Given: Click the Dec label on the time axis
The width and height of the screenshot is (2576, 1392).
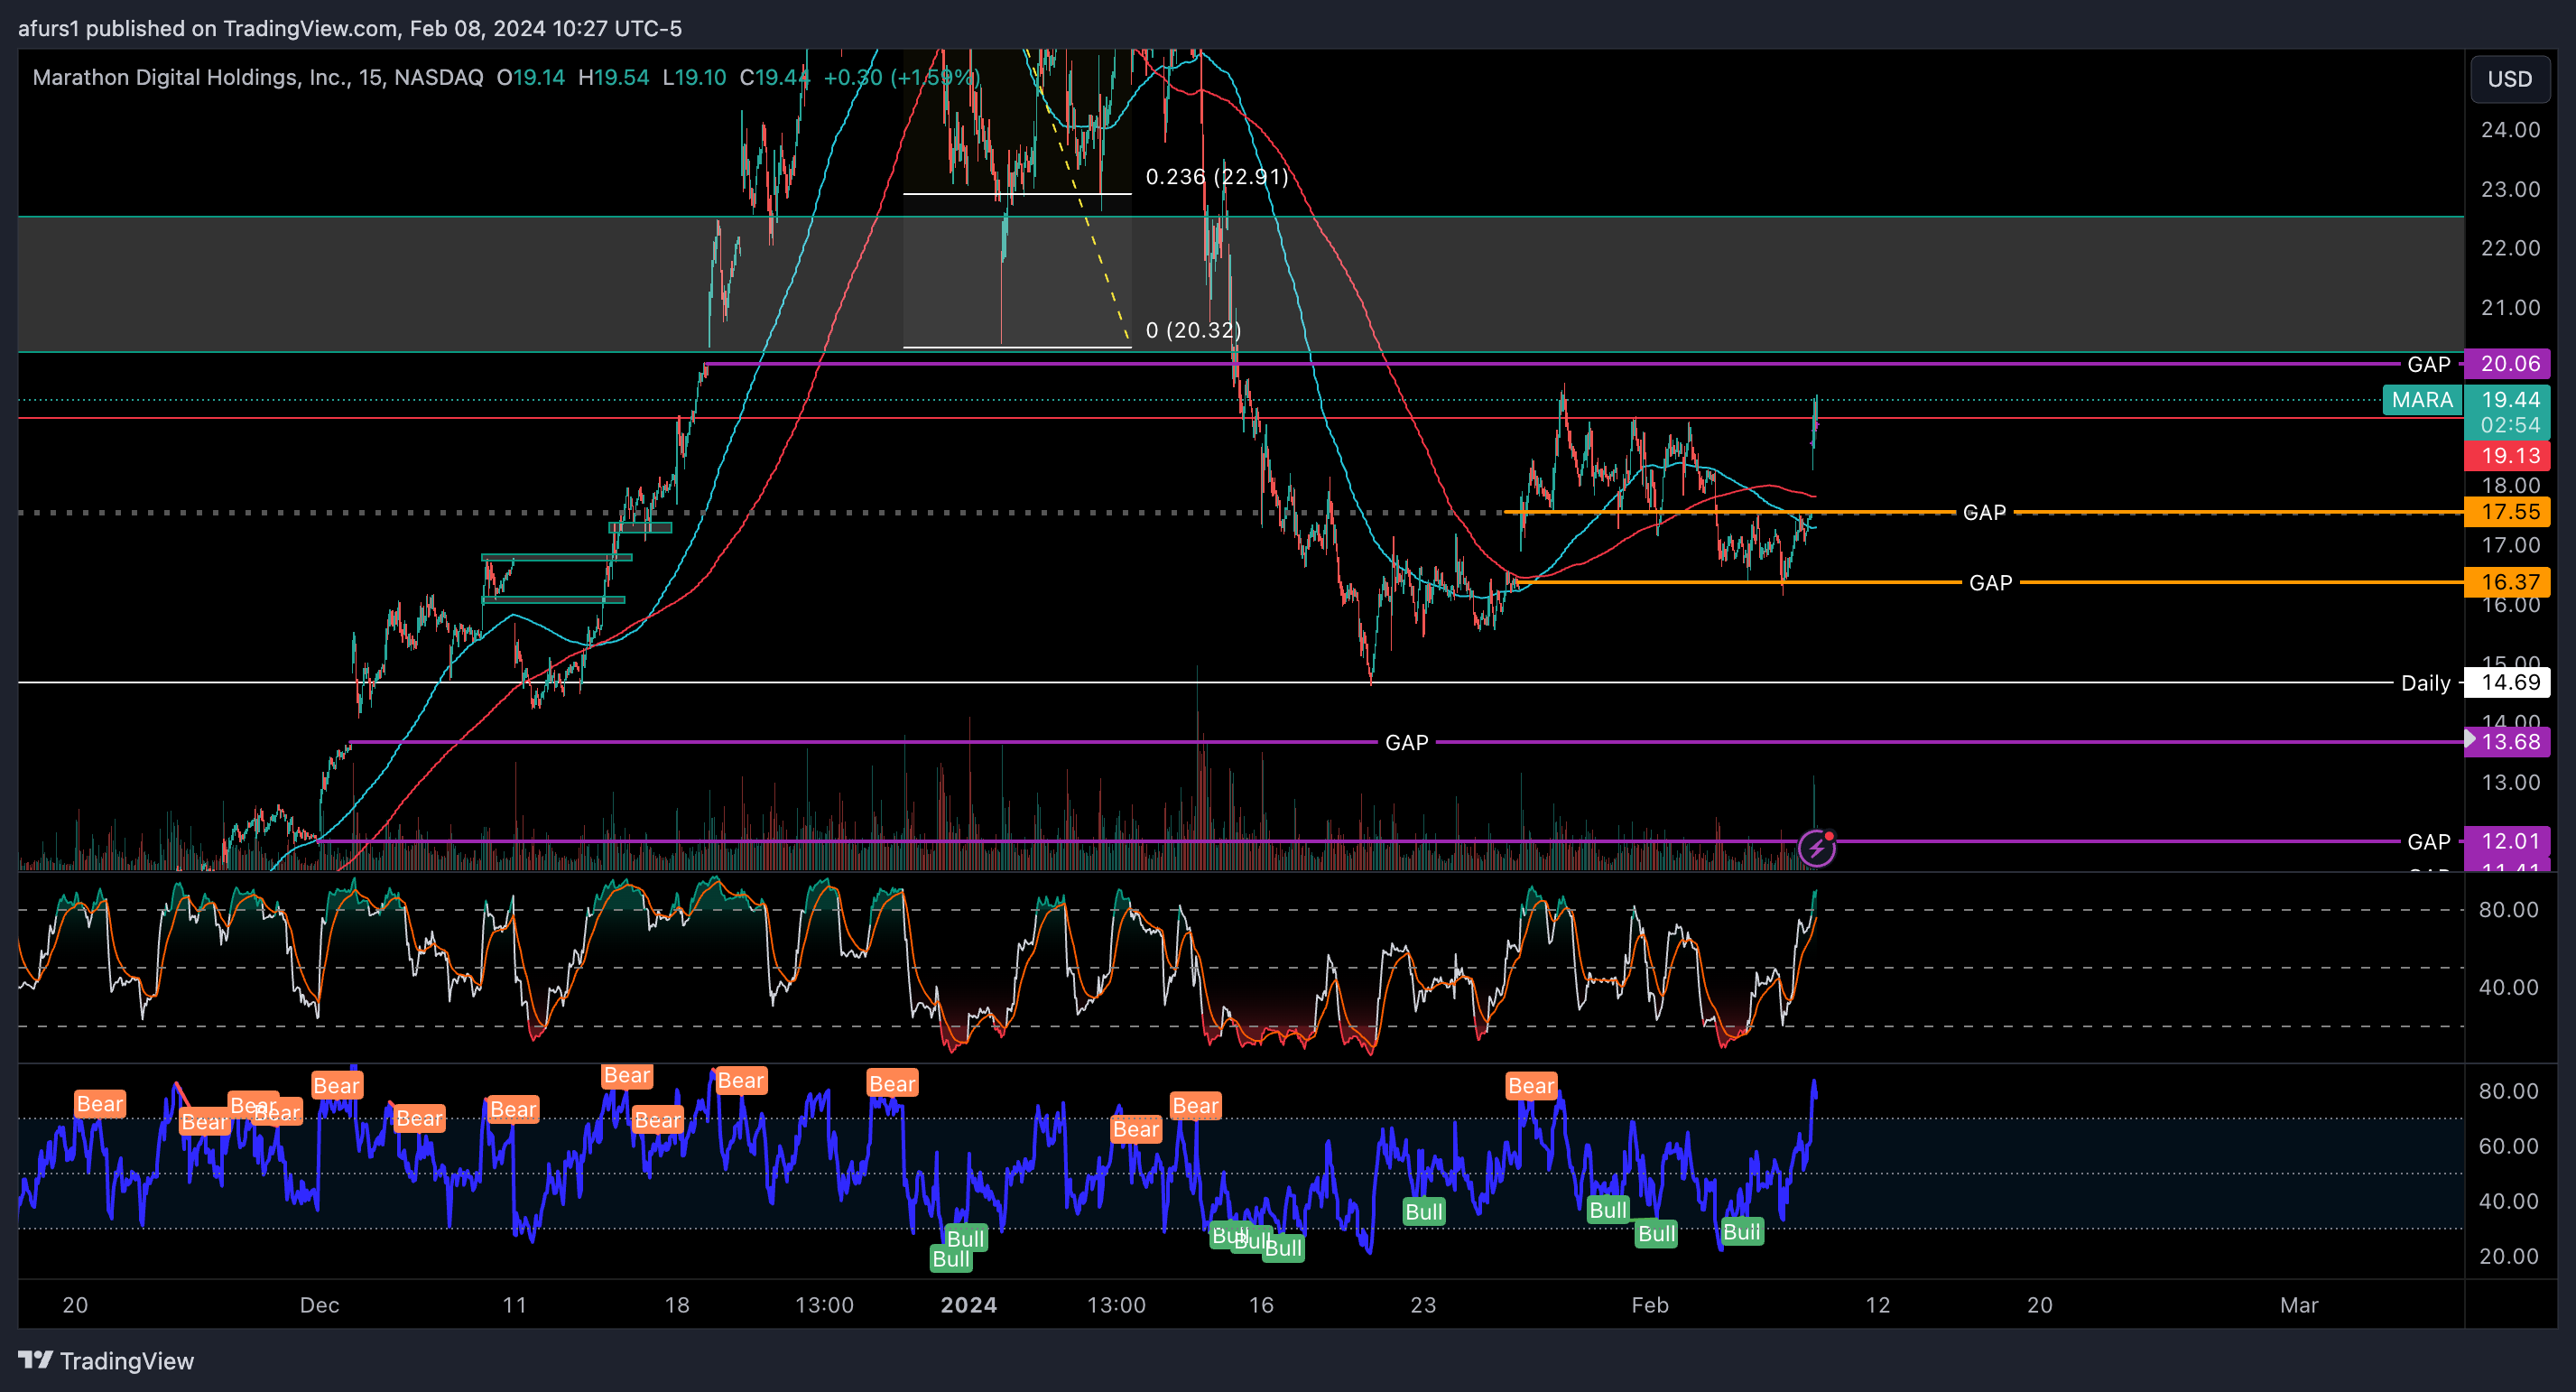Looking at the screenshot, I should (319, 1305).
